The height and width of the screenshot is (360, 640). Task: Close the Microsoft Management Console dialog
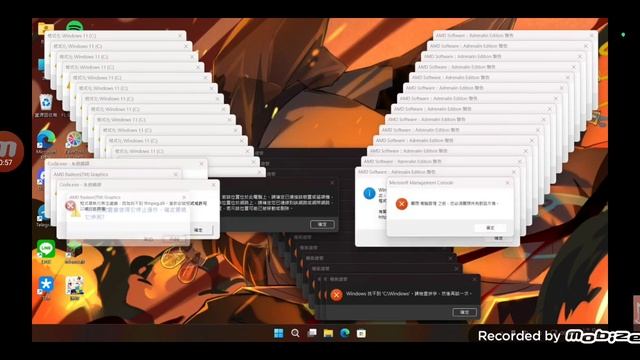click(x=507, y=183)
